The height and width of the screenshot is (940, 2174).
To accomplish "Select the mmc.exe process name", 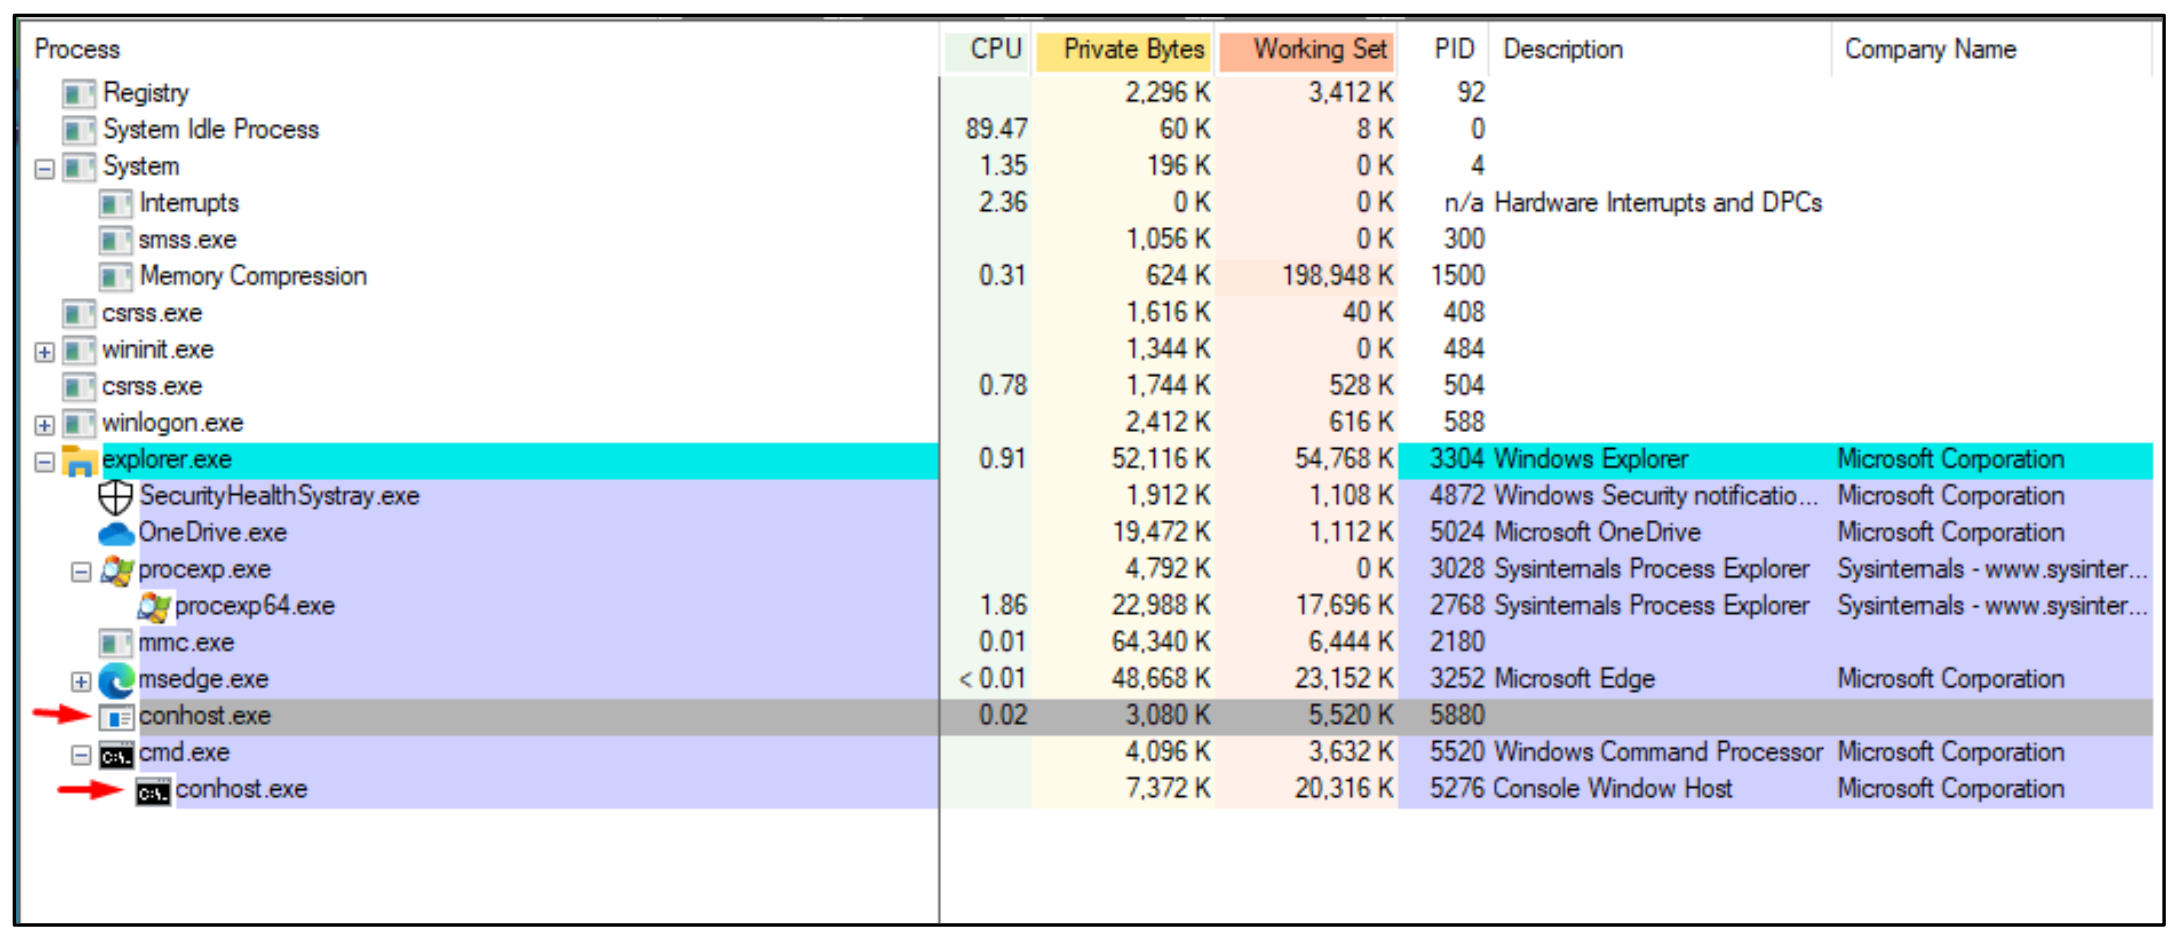I will [x=186, y=643].
